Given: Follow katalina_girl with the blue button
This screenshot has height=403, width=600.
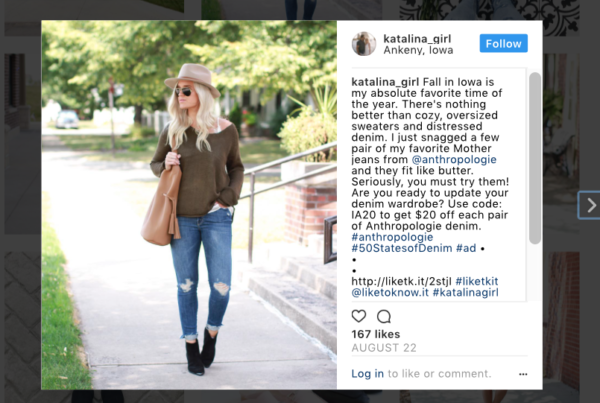Looking at the screenshot, I should [x=504, y=43].
